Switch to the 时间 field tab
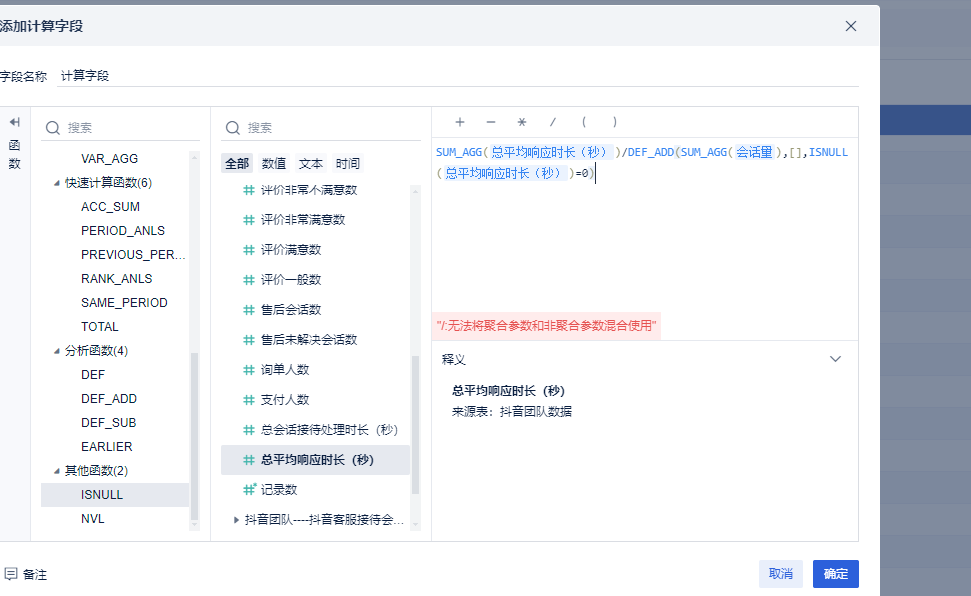Screen dimensions: 971x596 [x=348, y=164]
